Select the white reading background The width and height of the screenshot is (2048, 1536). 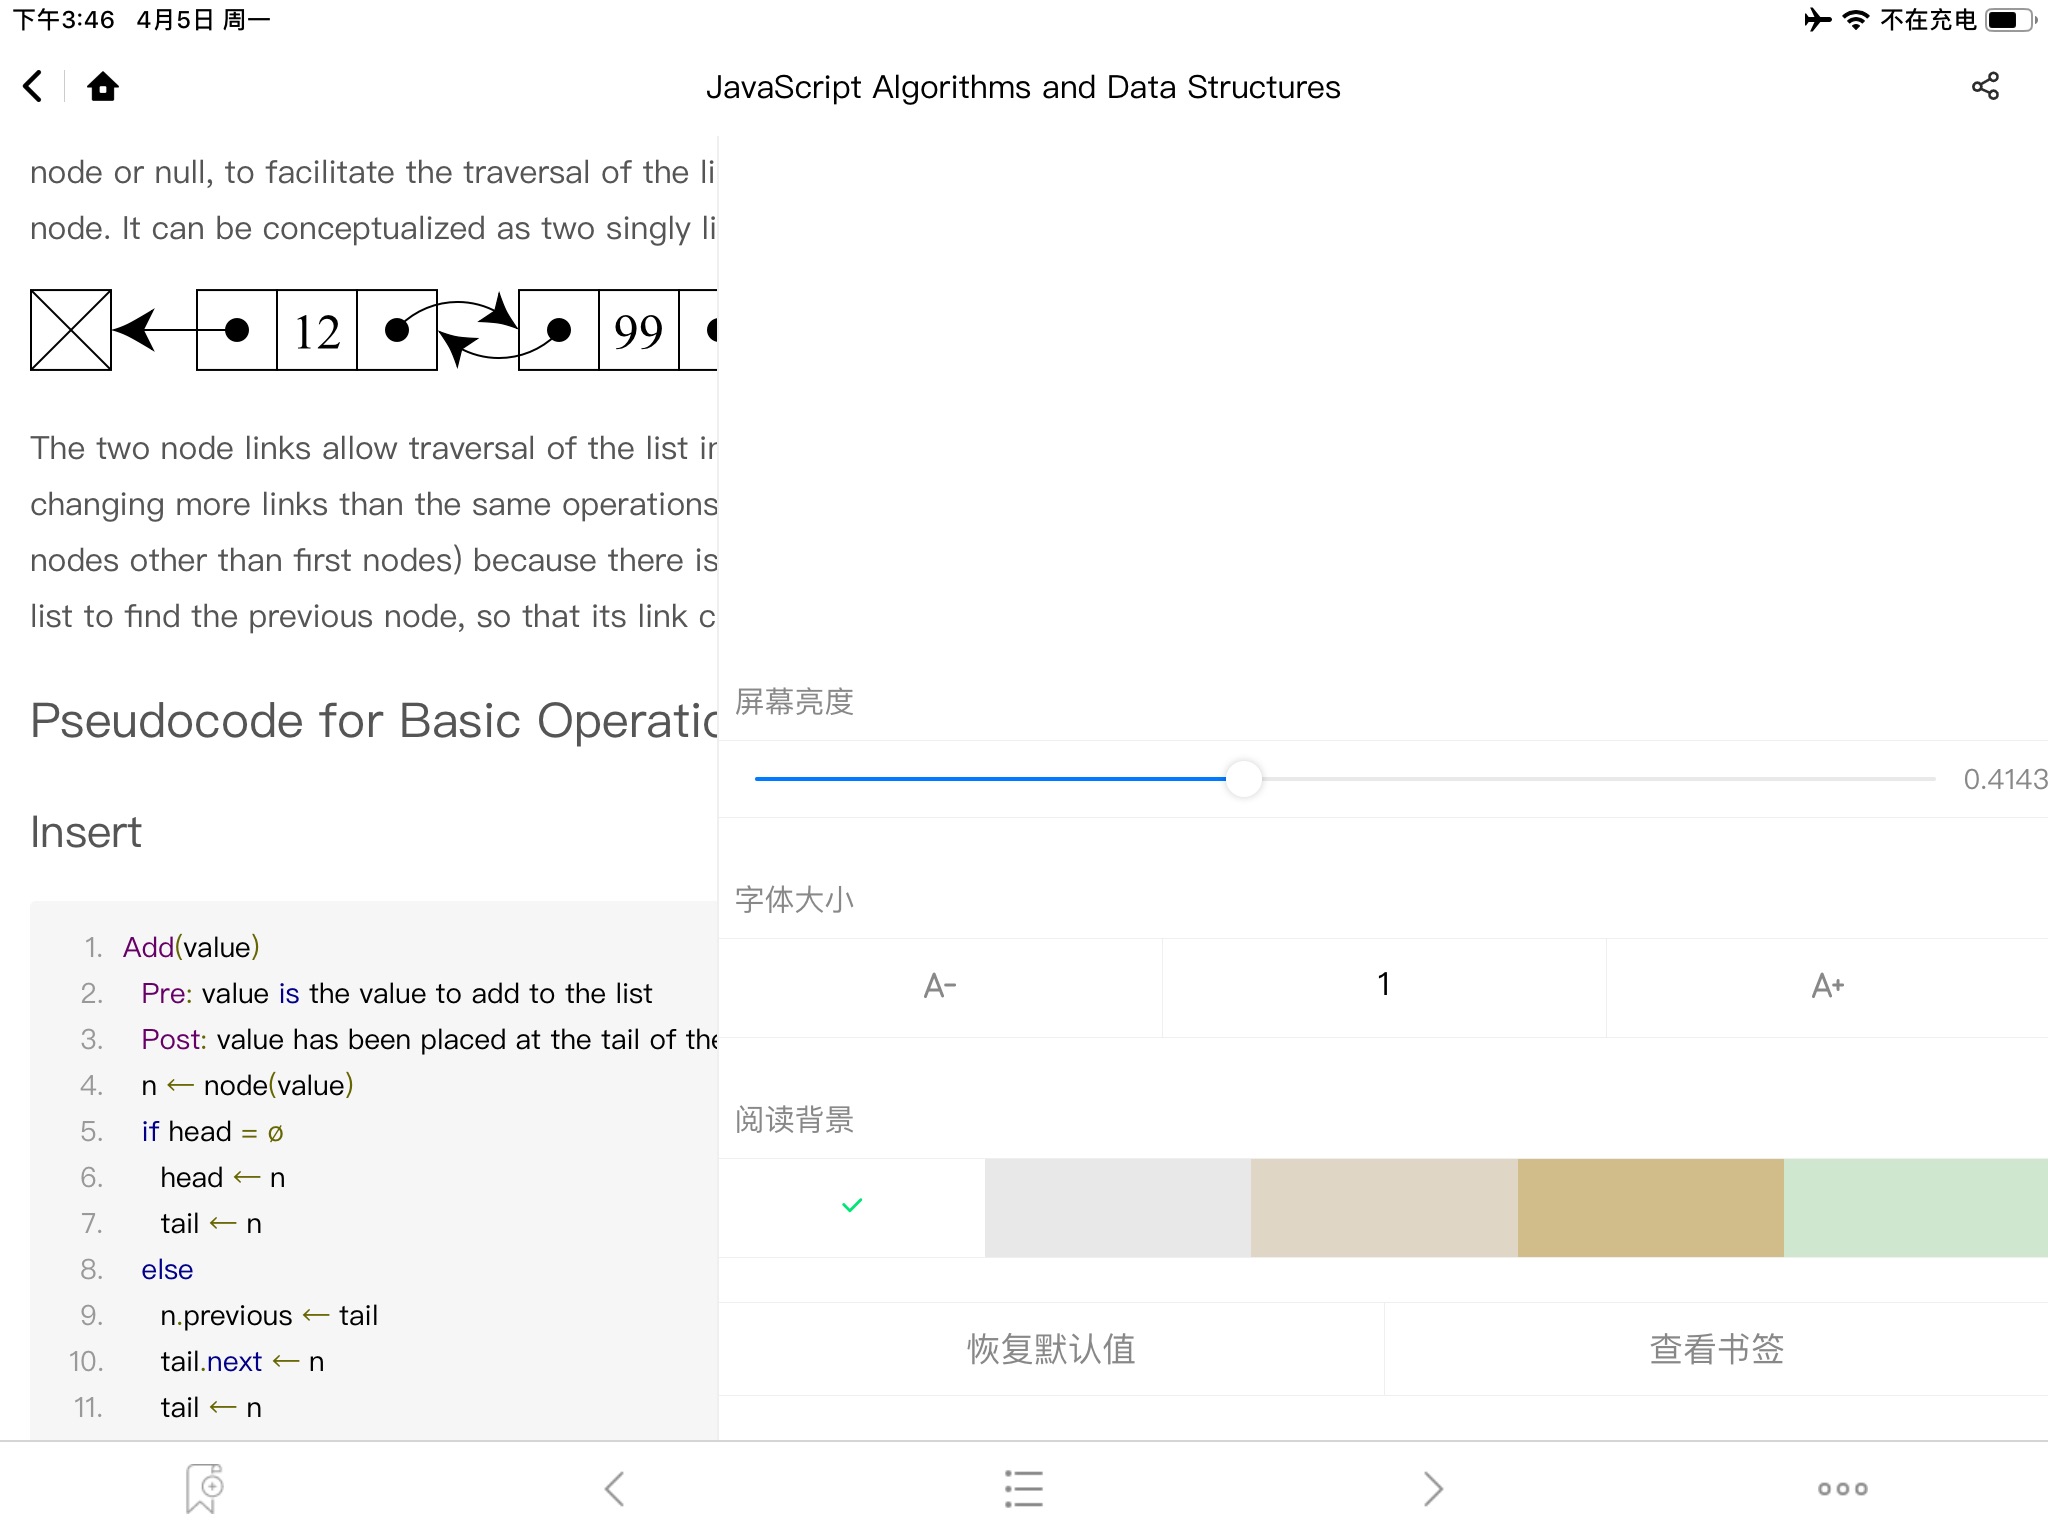coord(852,1207)
